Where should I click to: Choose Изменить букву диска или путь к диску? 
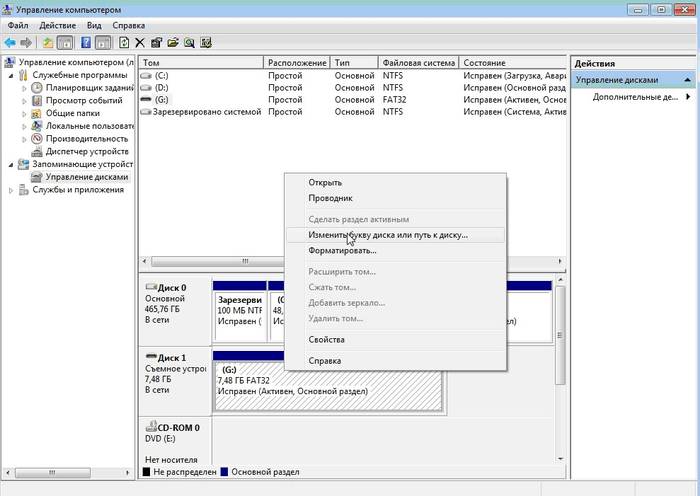click(388, 235)
